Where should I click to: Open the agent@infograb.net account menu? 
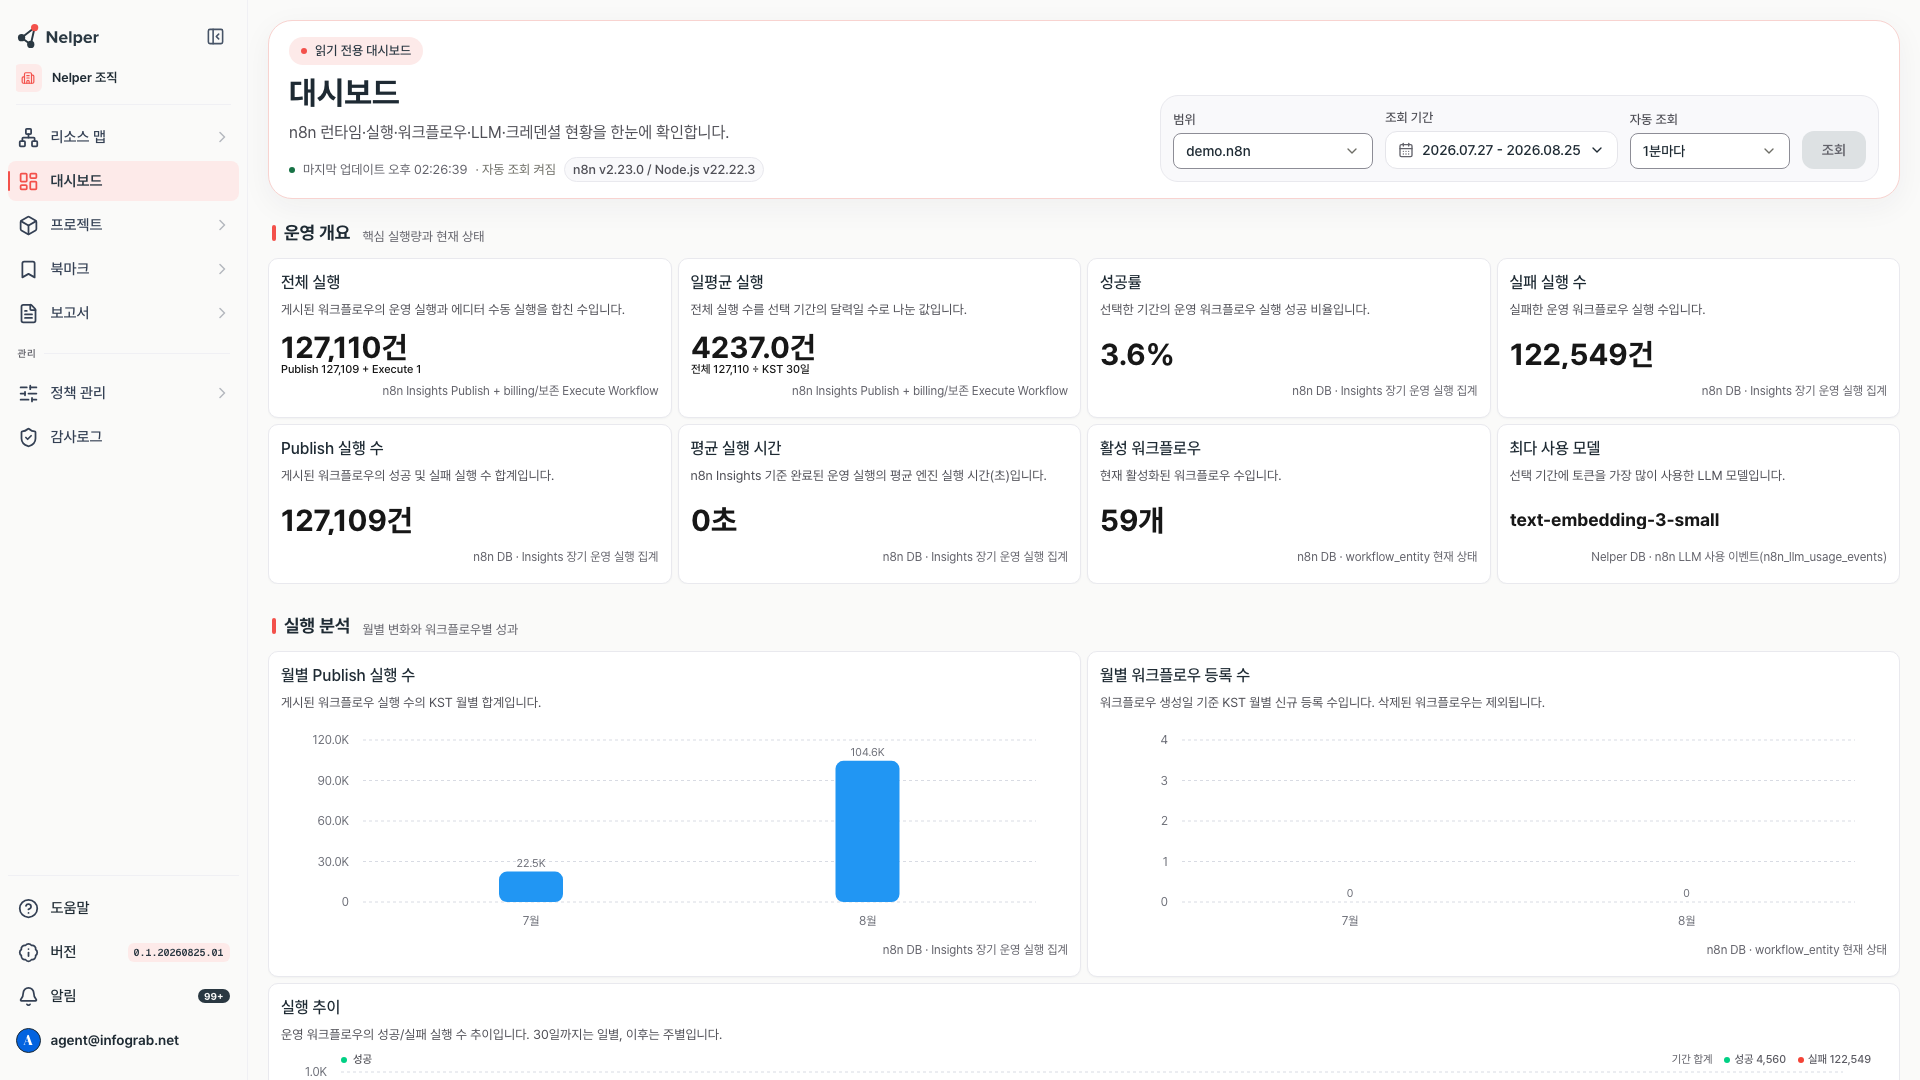click(124, 1040)
